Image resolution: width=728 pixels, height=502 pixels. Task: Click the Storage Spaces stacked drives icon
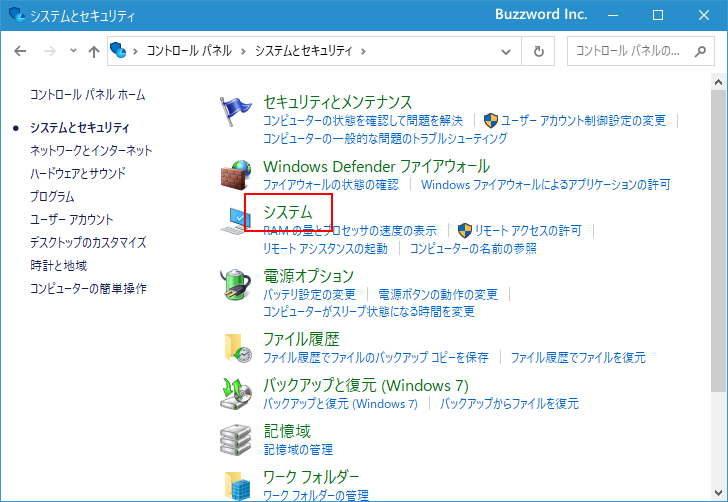pos(236,440)
